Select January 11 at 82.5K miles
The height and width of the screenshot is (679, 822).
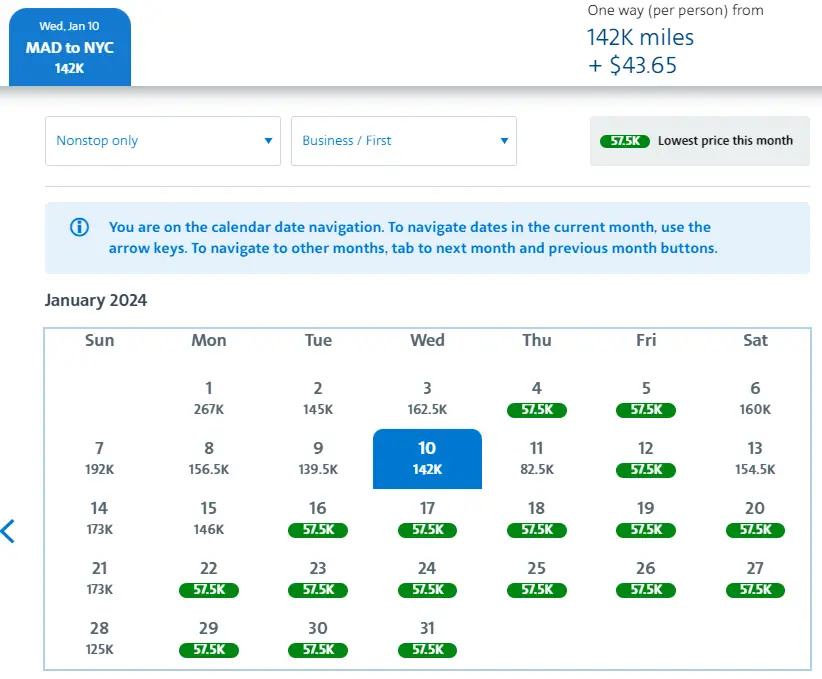pyautogui.click(x=537, y=458)
